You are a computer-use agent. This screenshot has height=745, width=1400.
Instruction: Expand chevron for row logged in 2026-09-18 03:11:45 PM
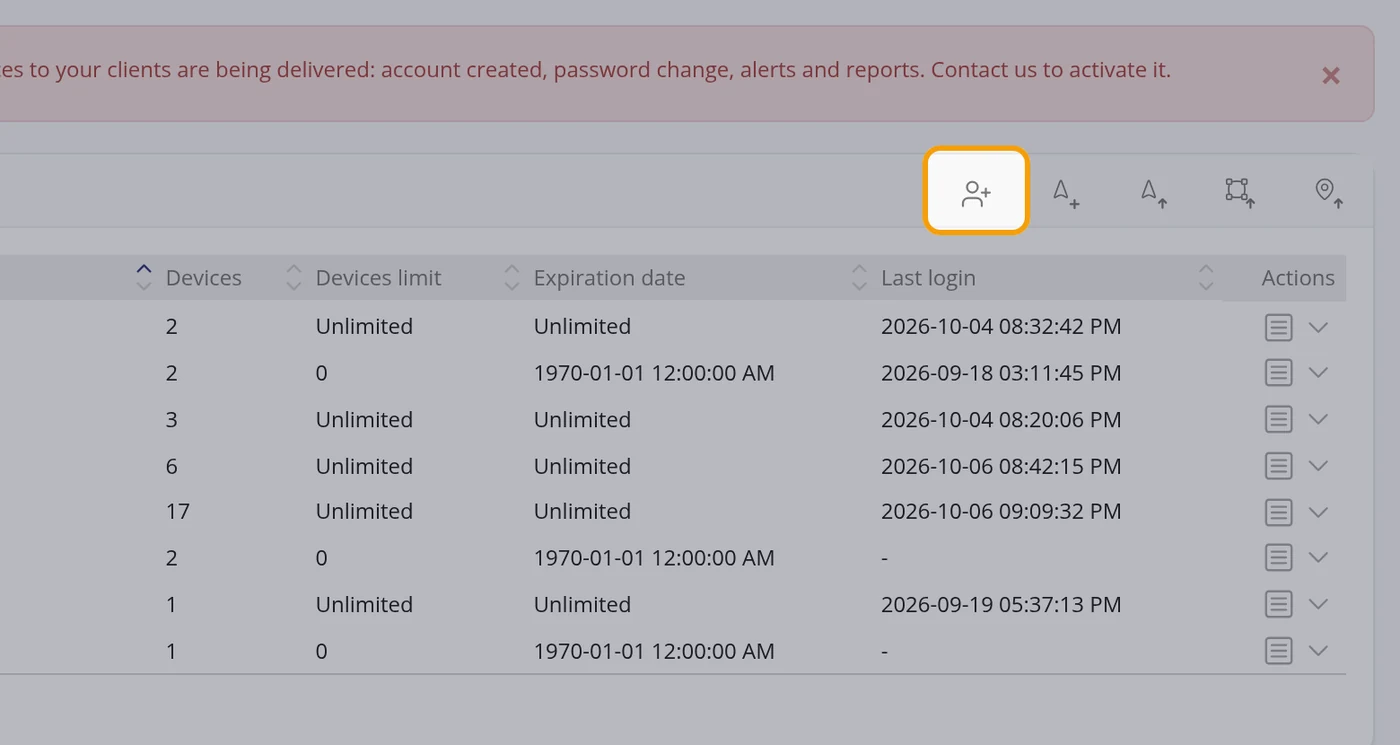click(x=1318, y=373)
